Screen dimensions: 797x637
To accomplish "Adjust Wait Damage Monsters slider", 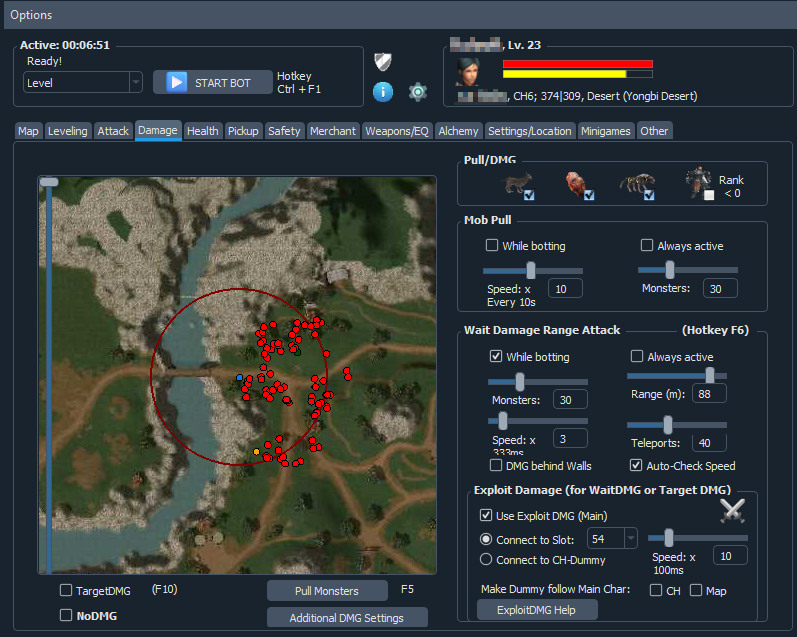I will click(519, 381).
